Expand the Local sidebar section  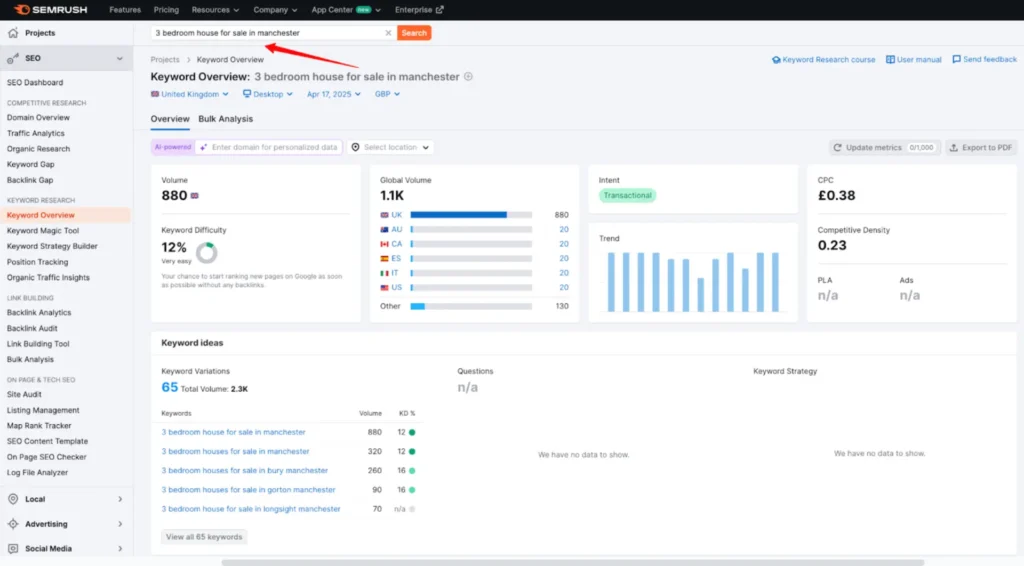(120, 499)
